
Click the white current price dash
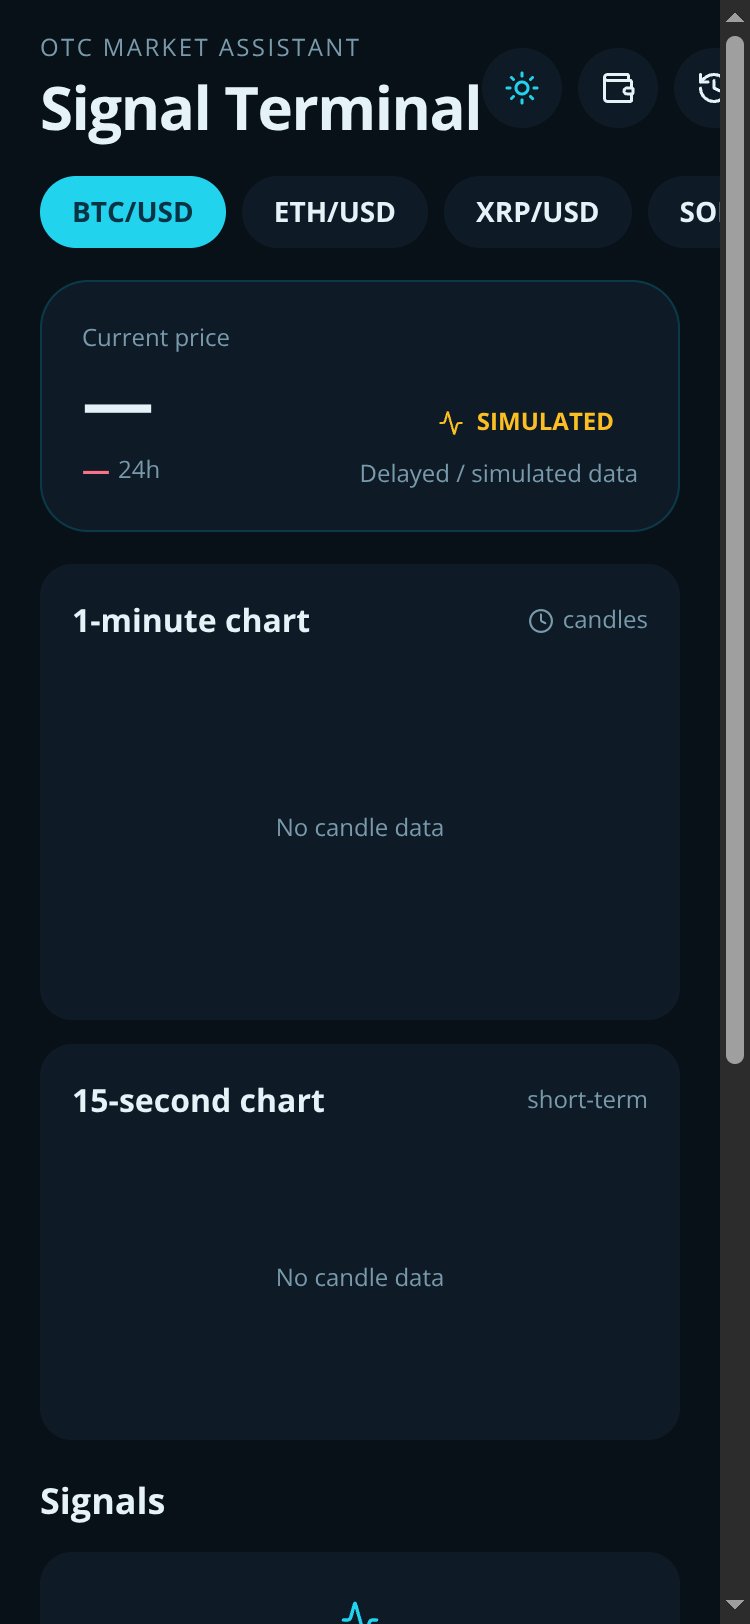pos(118,408)
